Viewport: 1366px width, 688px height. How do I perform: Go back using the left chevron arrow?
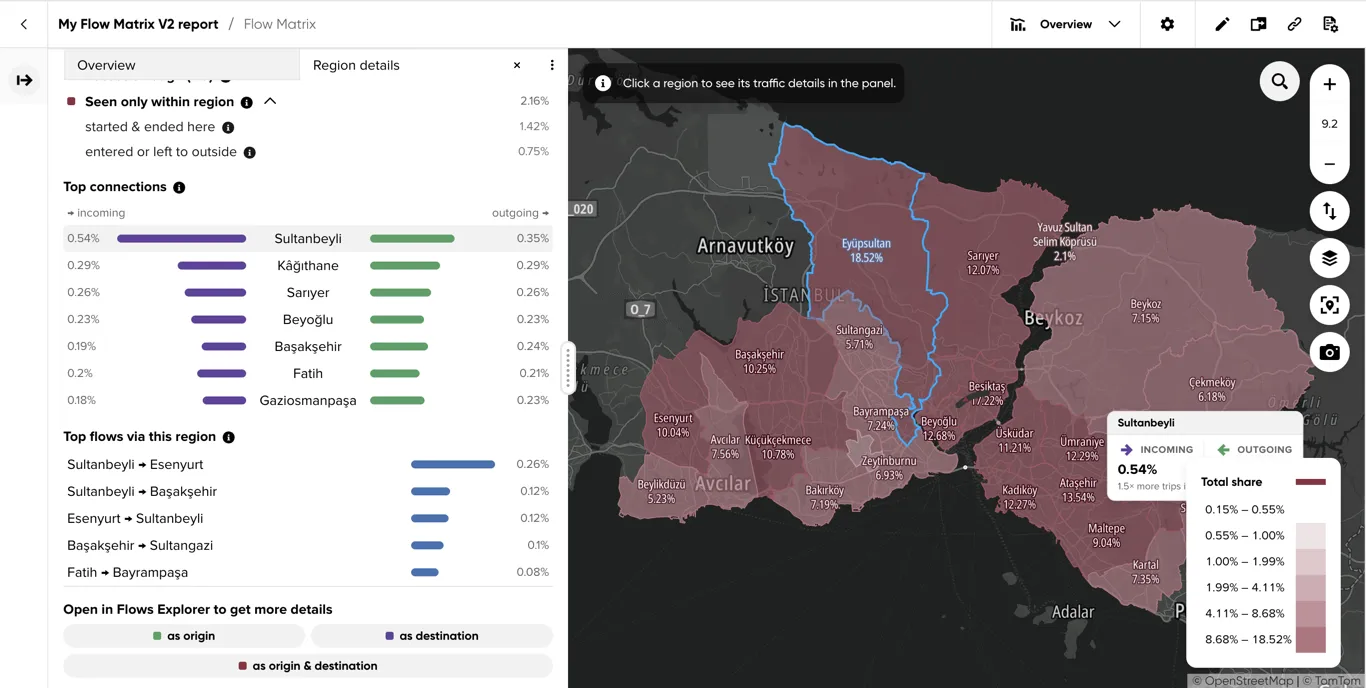[x=24, y=24]
